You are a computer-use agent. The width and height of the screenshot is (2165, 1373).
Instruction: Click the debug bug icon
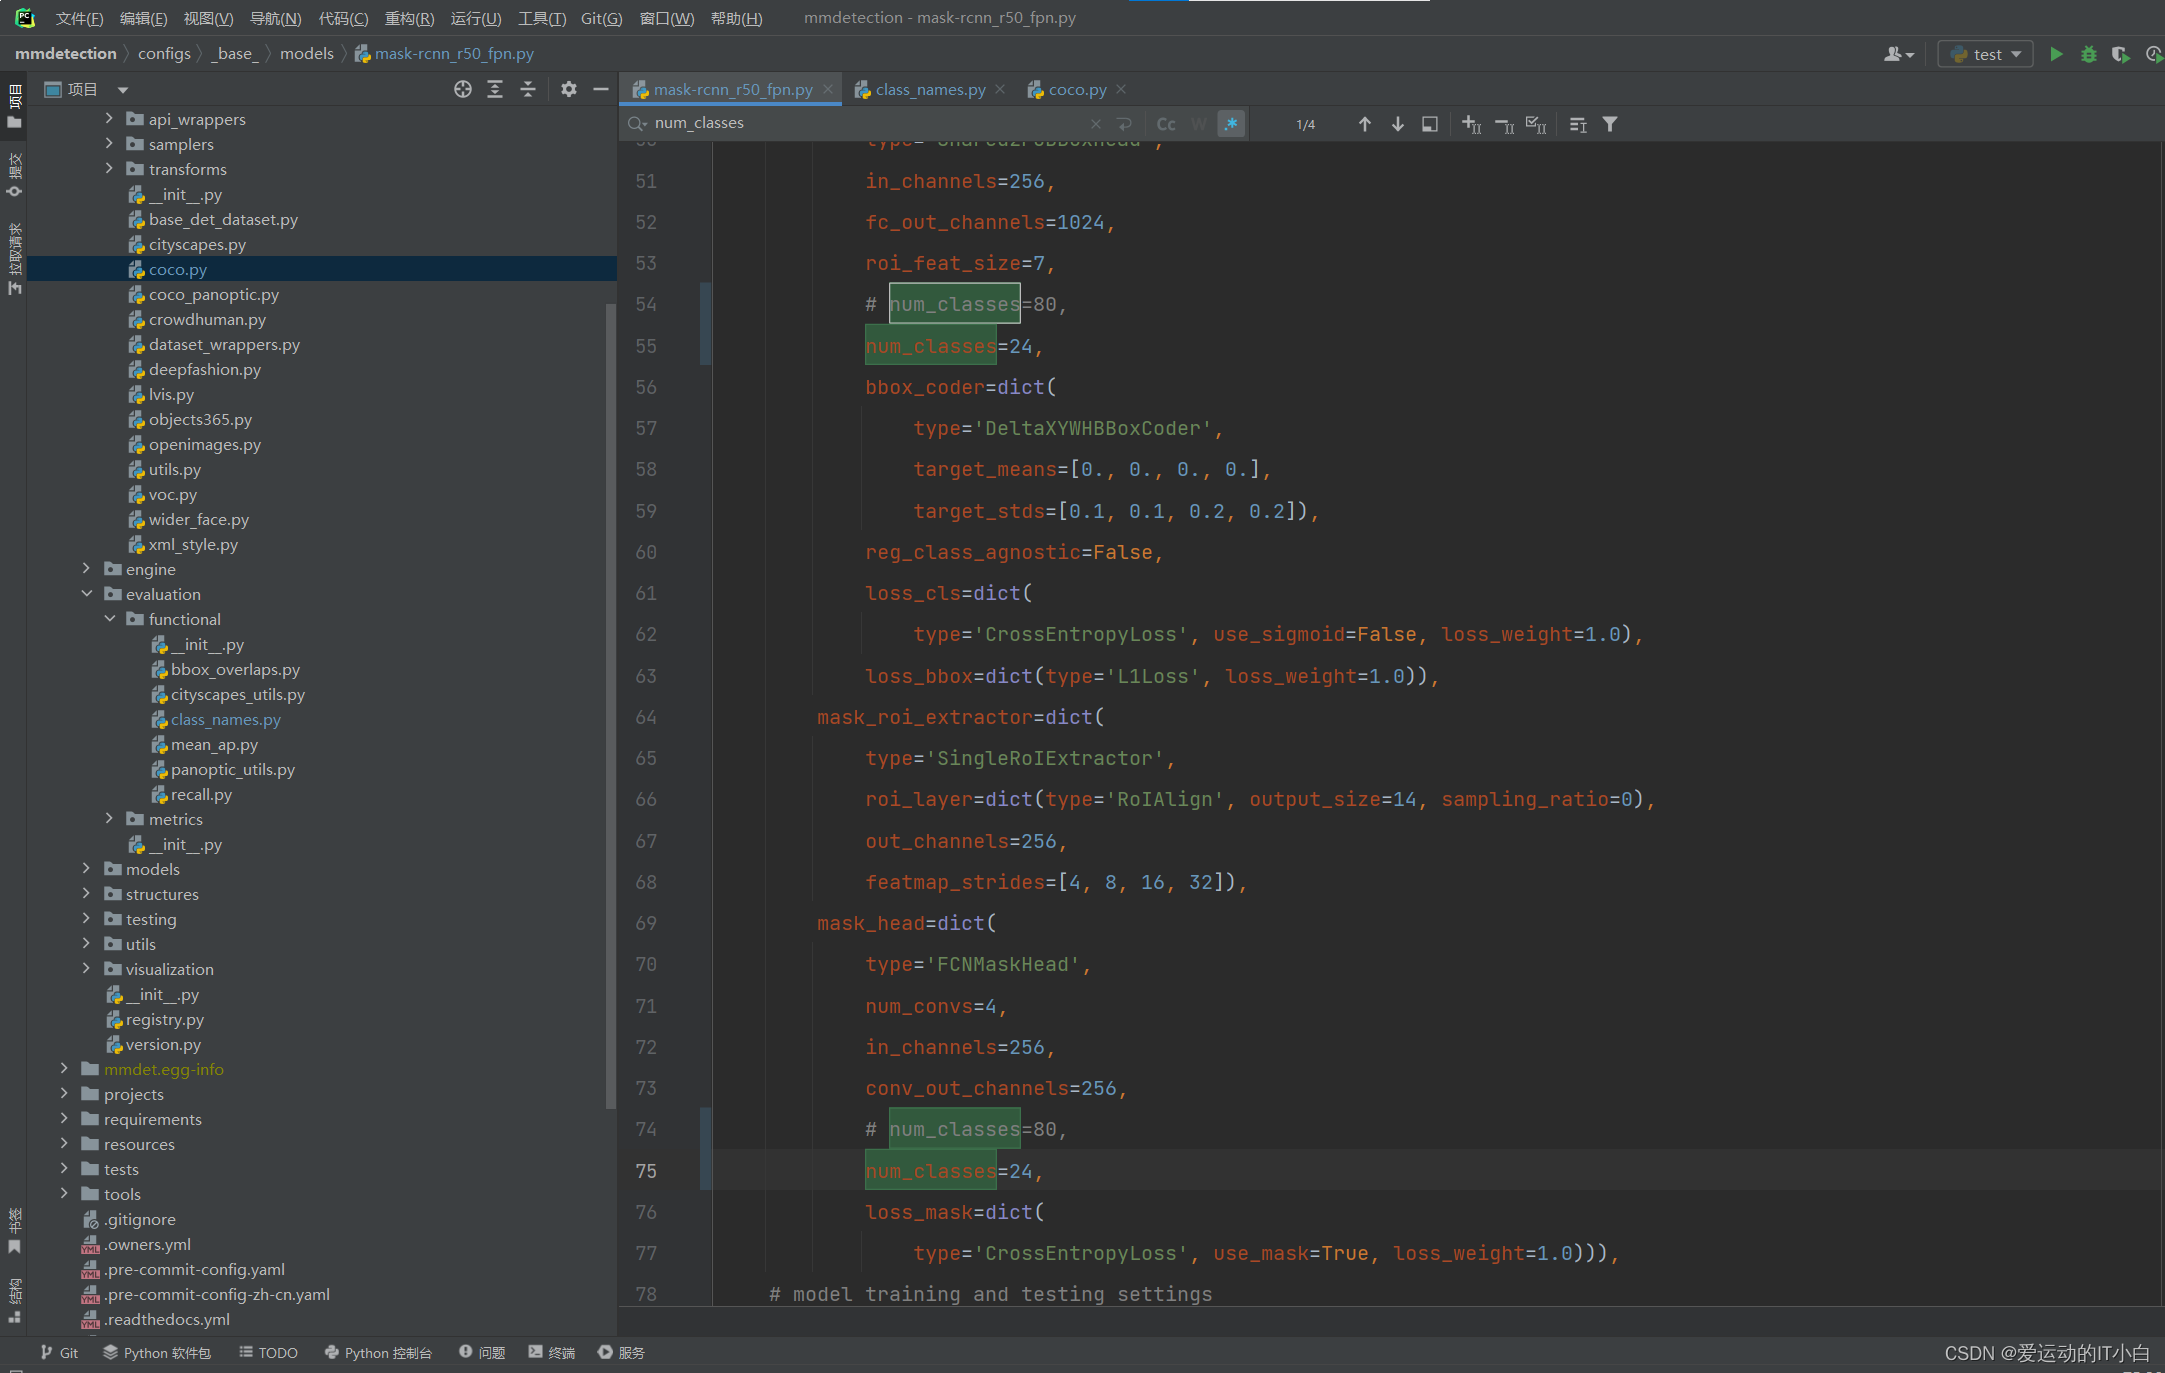pyautogui.click(x=2088, y=54)
